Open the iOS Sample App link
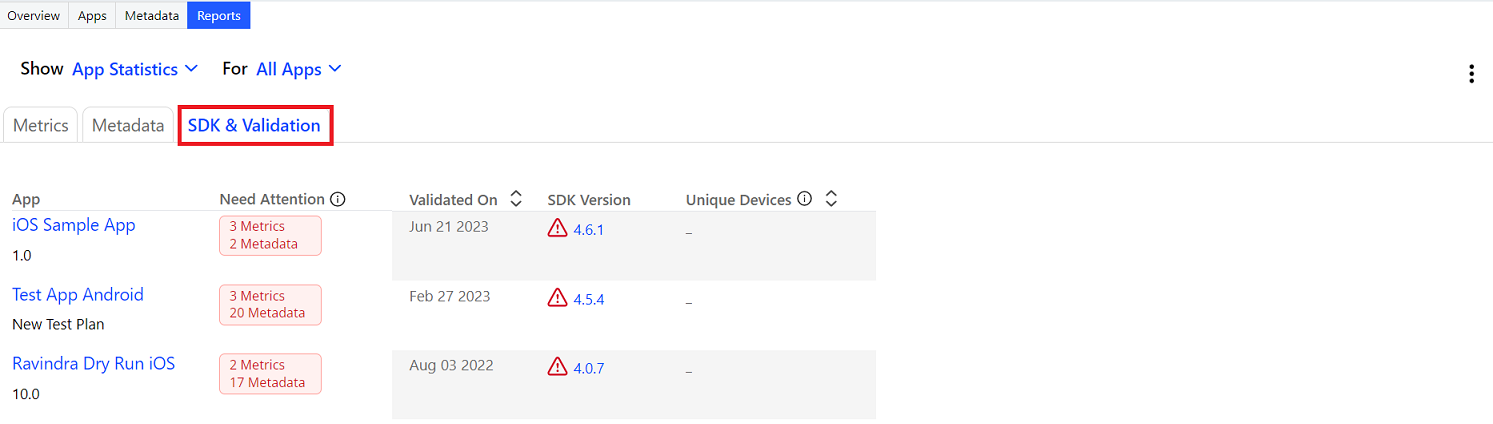Viewport: 1493px width, 424px height. point(74,225)
